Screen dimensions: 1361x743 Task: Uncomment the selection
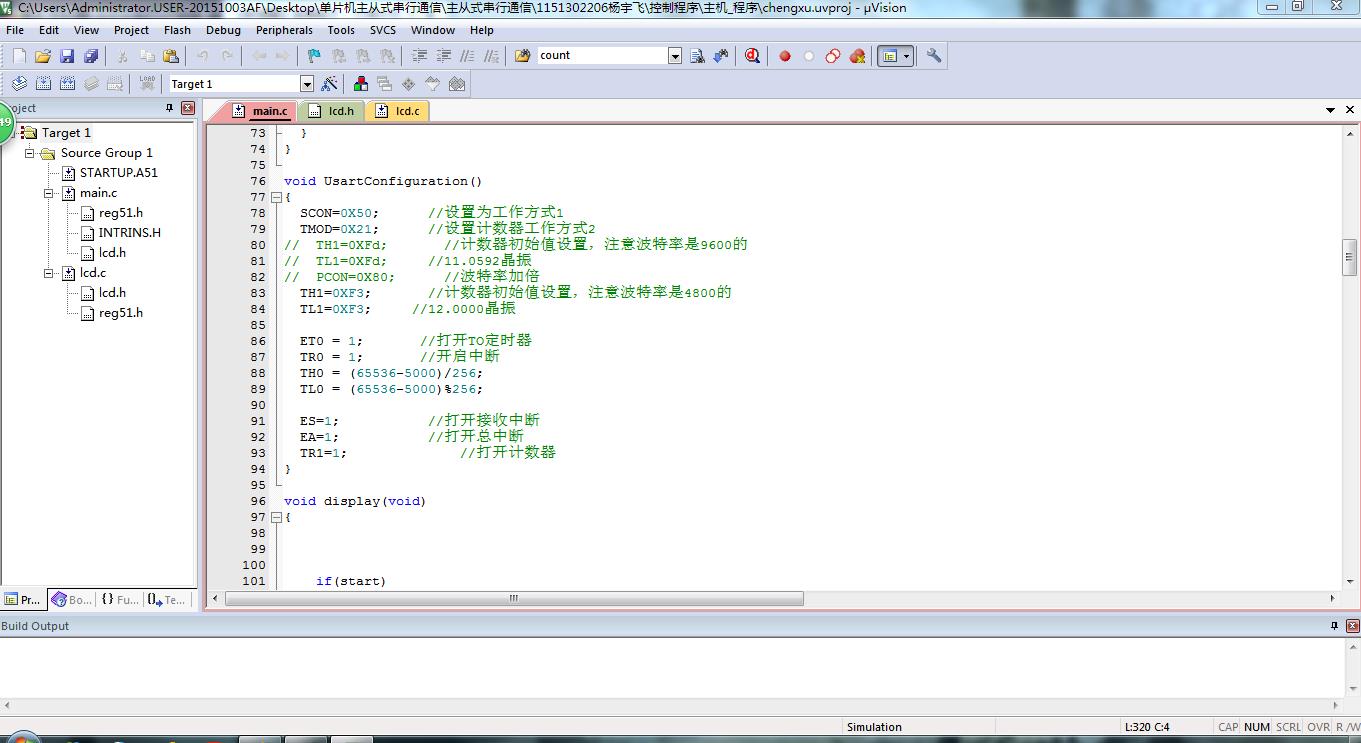(x=491, y=56)
